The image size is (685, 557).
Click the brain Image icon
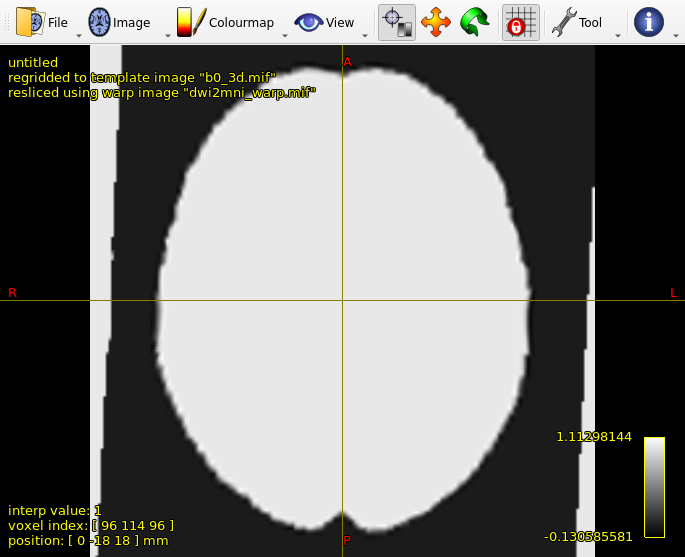click(x=99, y=22)
